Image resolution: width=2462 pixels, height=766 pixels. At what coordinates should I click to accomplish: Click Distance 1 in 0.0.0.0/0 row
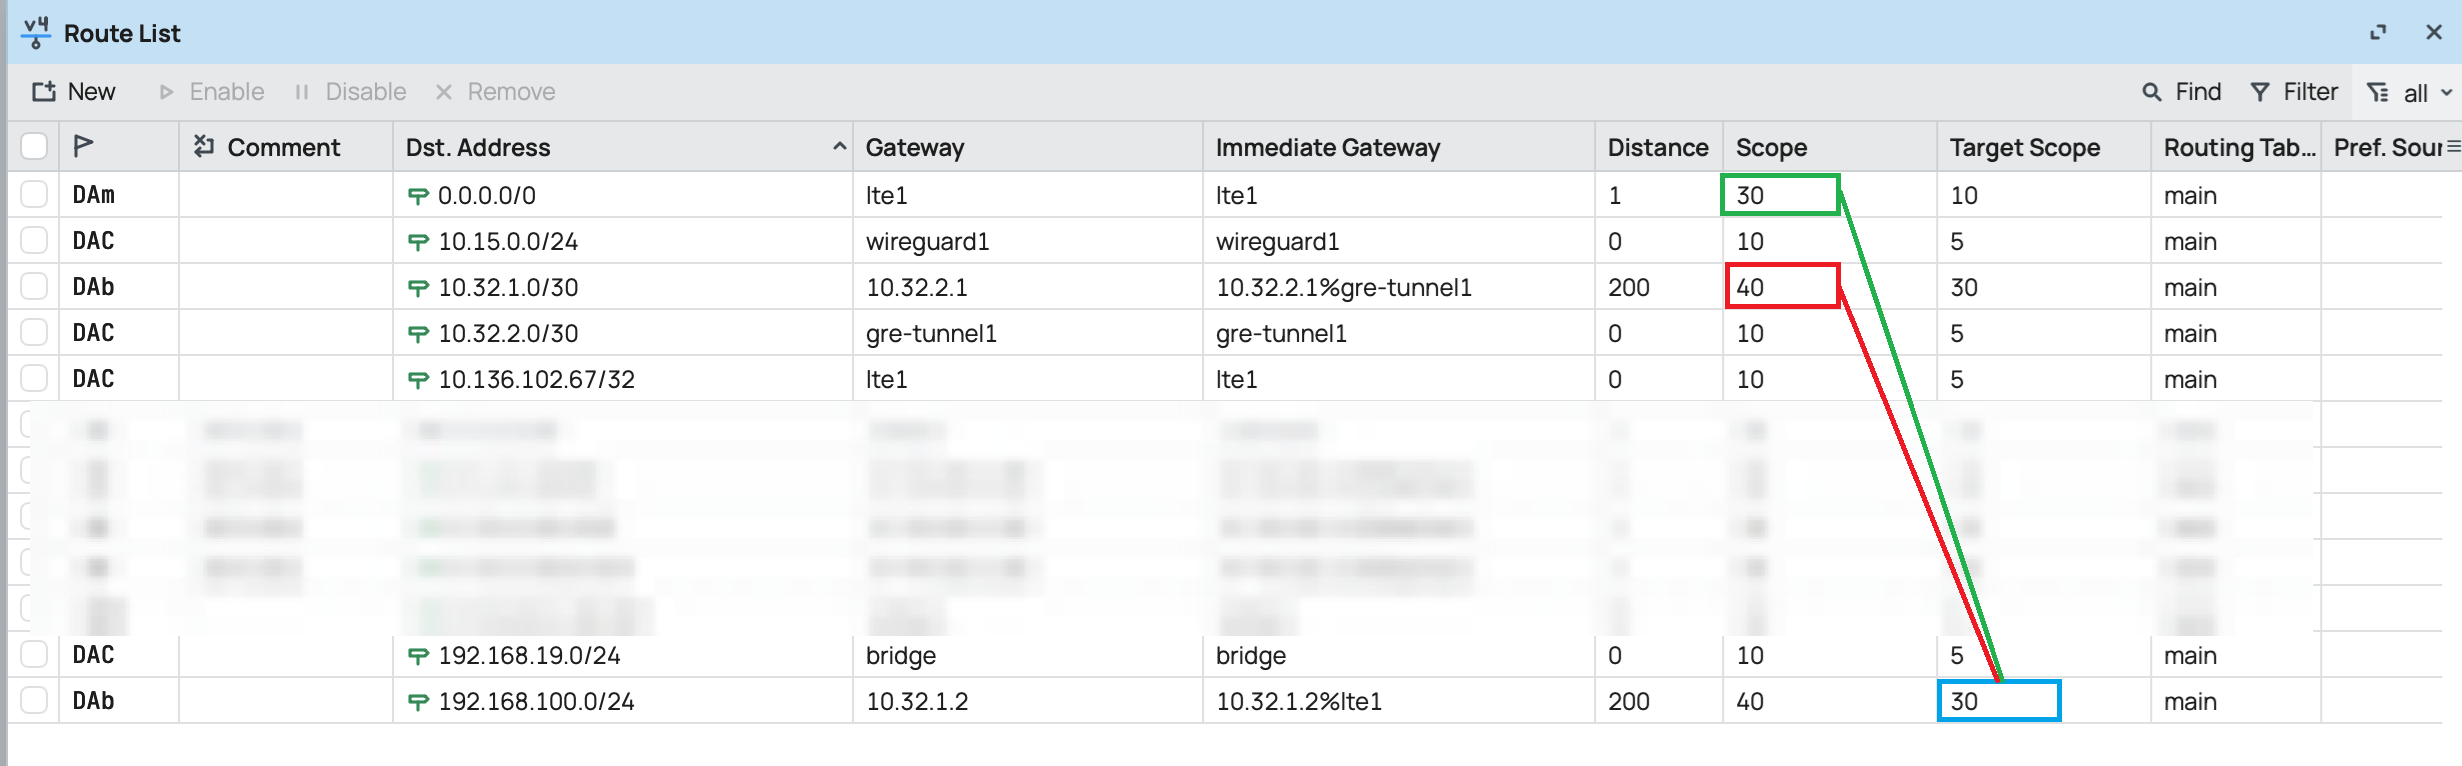click(x=1658, y=195)
